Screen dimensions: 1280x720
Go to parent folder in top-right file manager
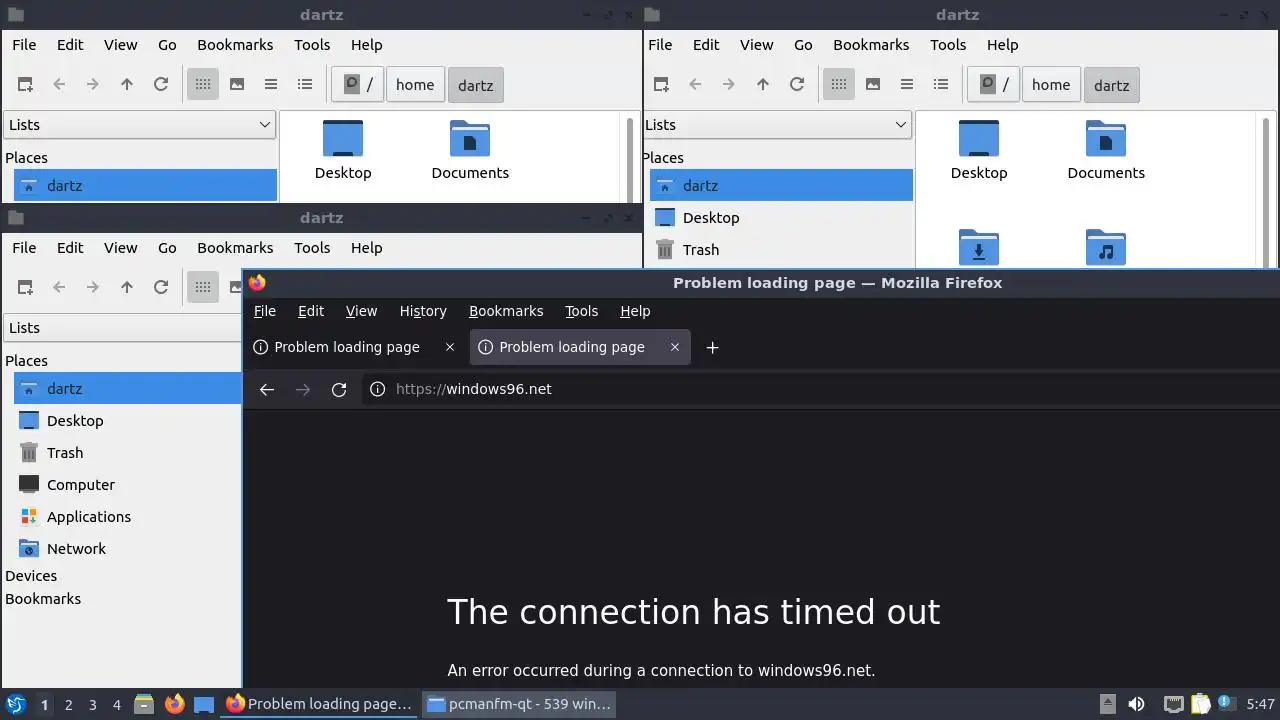coord(763,85)
